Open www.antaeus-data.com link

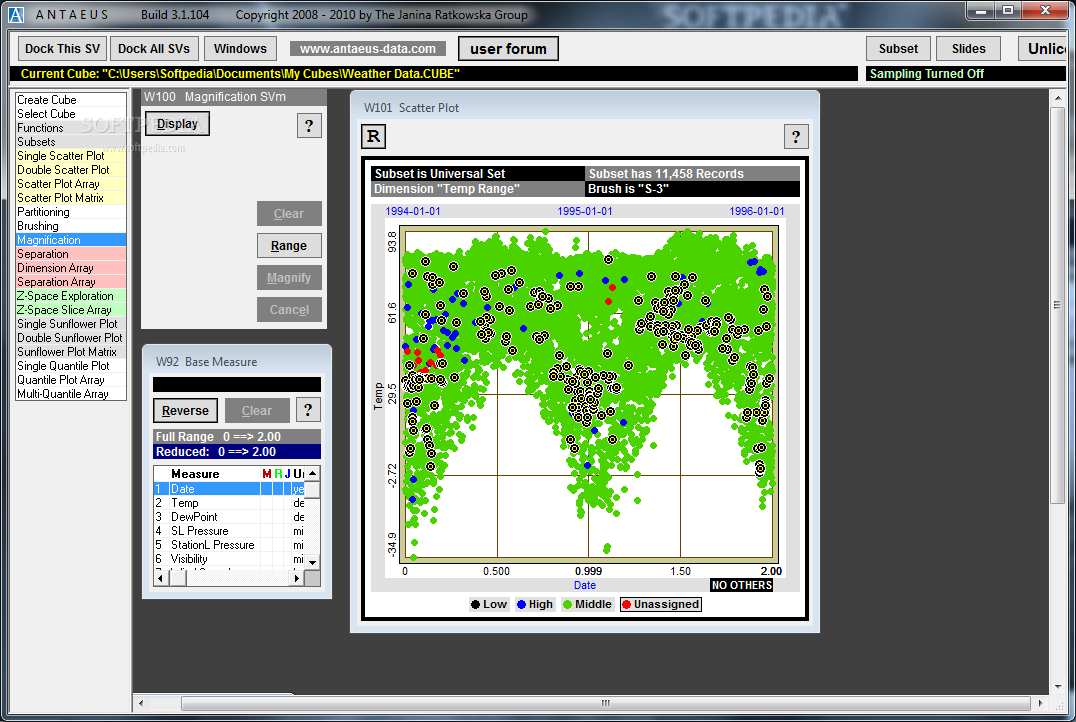368,49
